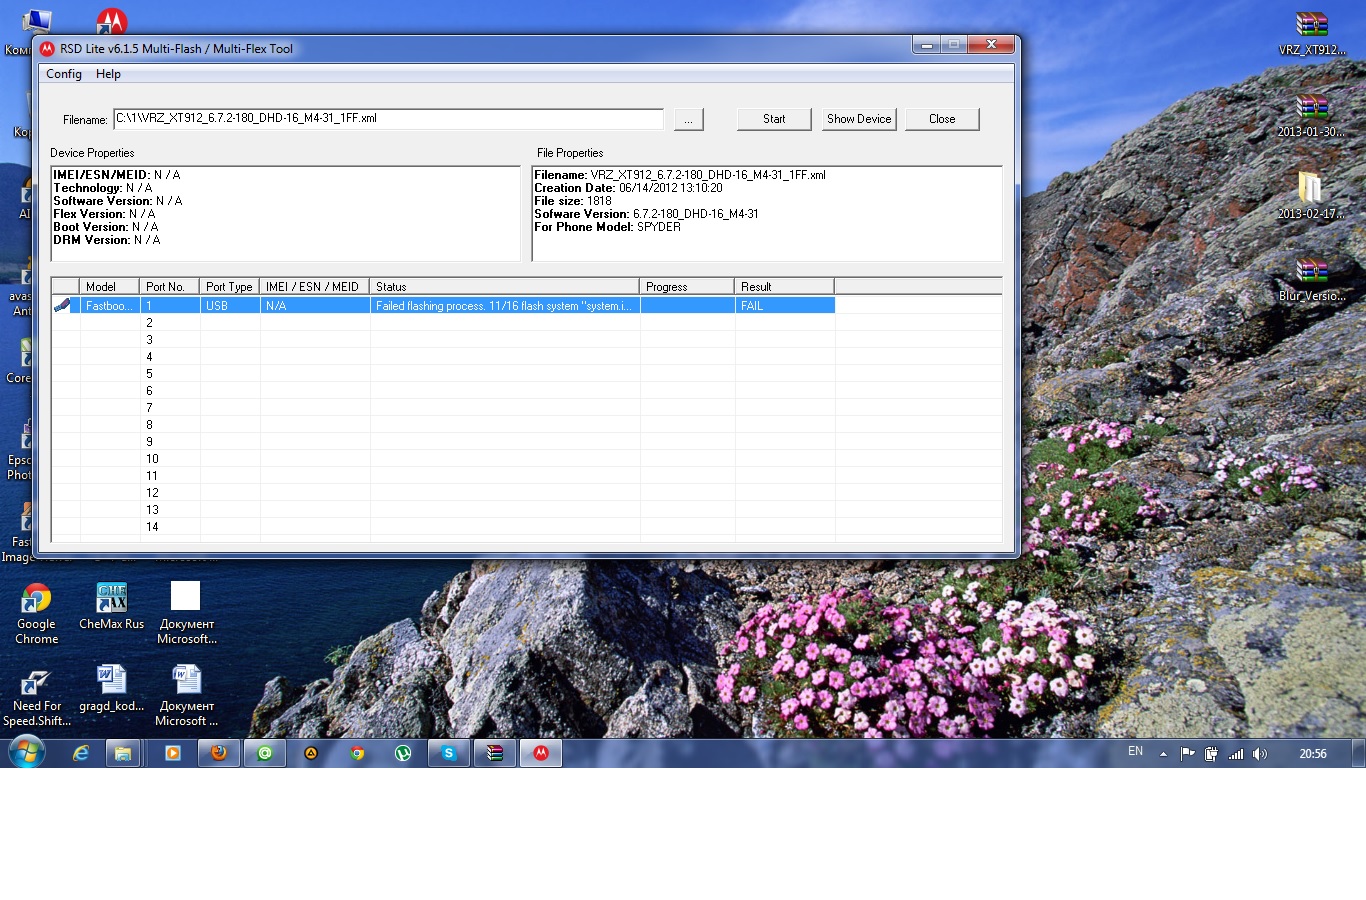Open the Config menu

(64, 74)
